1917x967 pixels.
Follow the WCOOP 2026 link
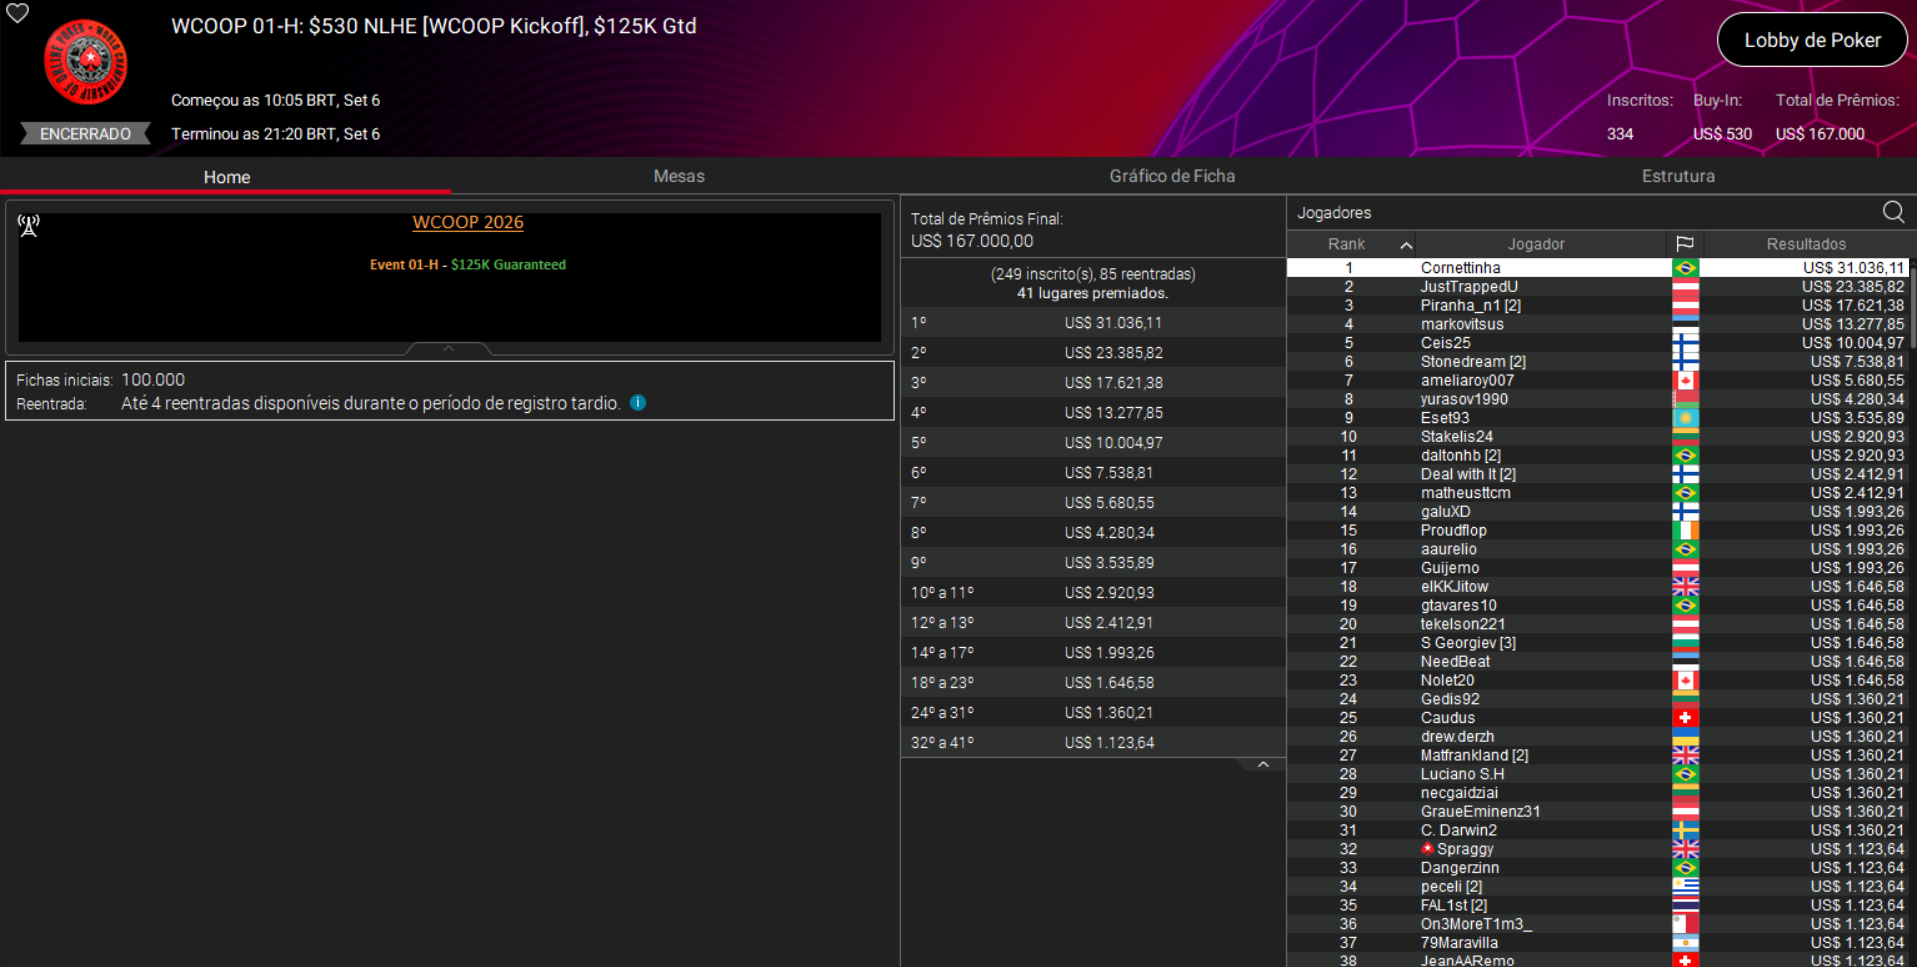pyautogui.click(x=468, y=222)
